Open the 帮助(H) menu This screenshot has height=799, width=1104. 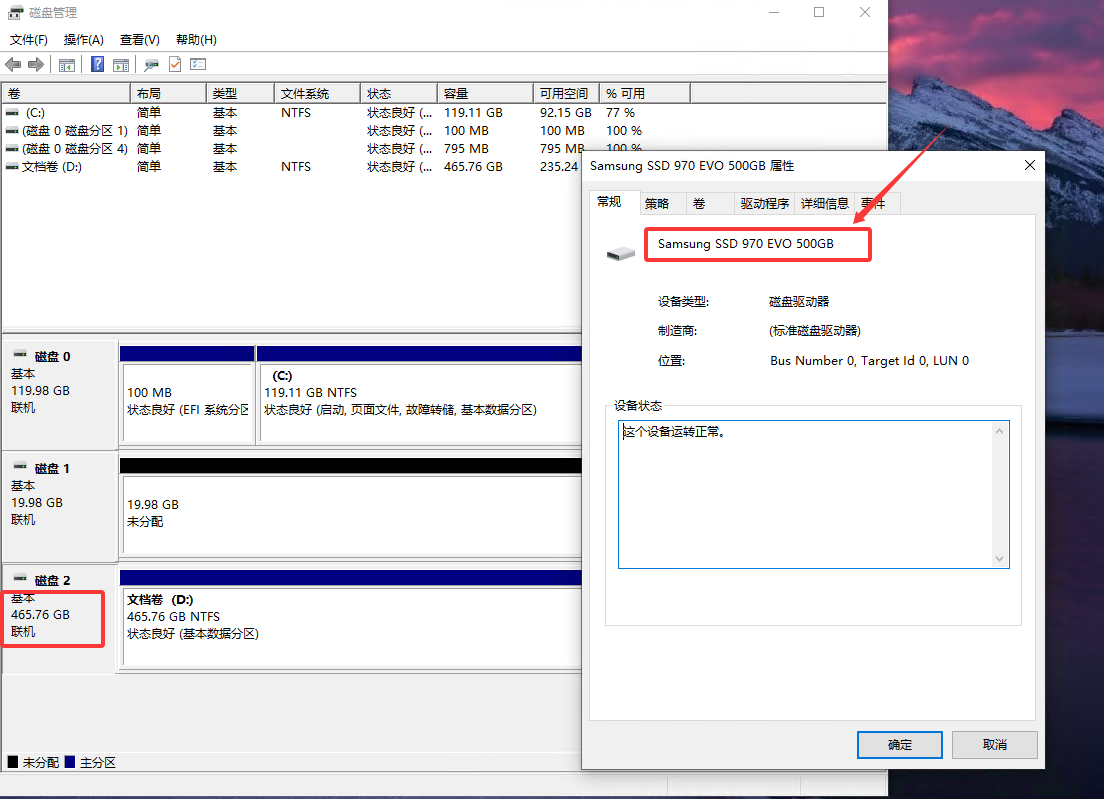[x=196, y=40]
